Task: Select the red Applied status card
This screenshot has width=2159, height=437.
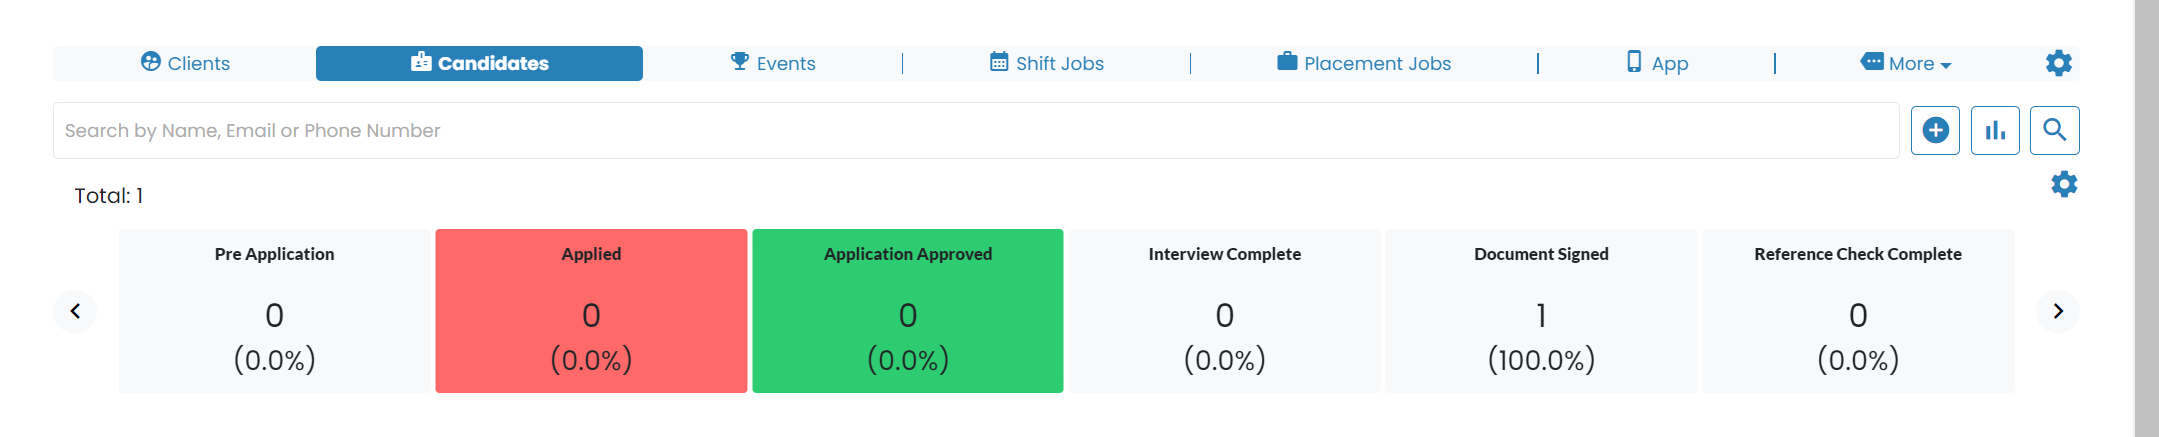Action: coord(591,311)
